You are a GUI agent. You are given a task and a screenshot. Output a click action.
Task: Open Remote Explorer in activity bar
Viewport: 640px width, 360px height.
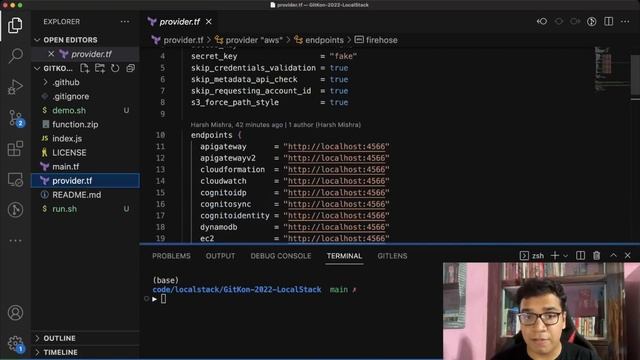tap(15, 180)
